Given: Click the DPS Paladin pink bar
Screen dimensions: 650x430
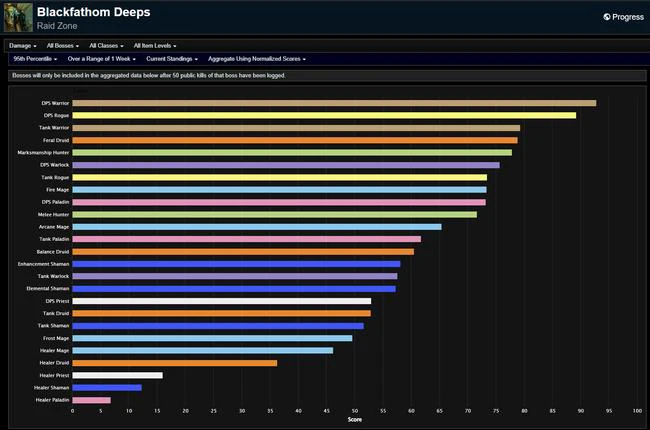Looking at the screenshot, I should (x=279, y=202).
